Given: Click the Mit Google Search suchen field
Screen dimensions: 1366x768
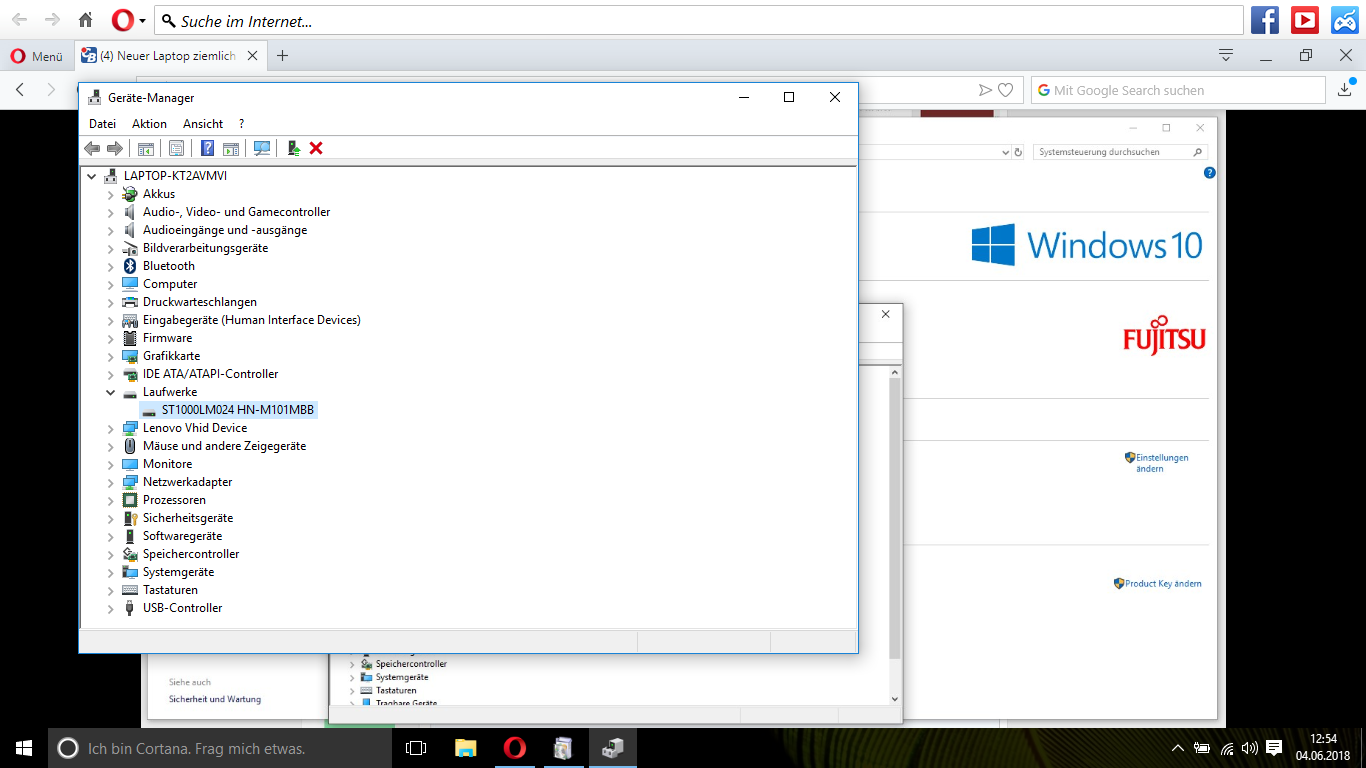Looking at the screenshot, I should click(x=1179, y=90).
